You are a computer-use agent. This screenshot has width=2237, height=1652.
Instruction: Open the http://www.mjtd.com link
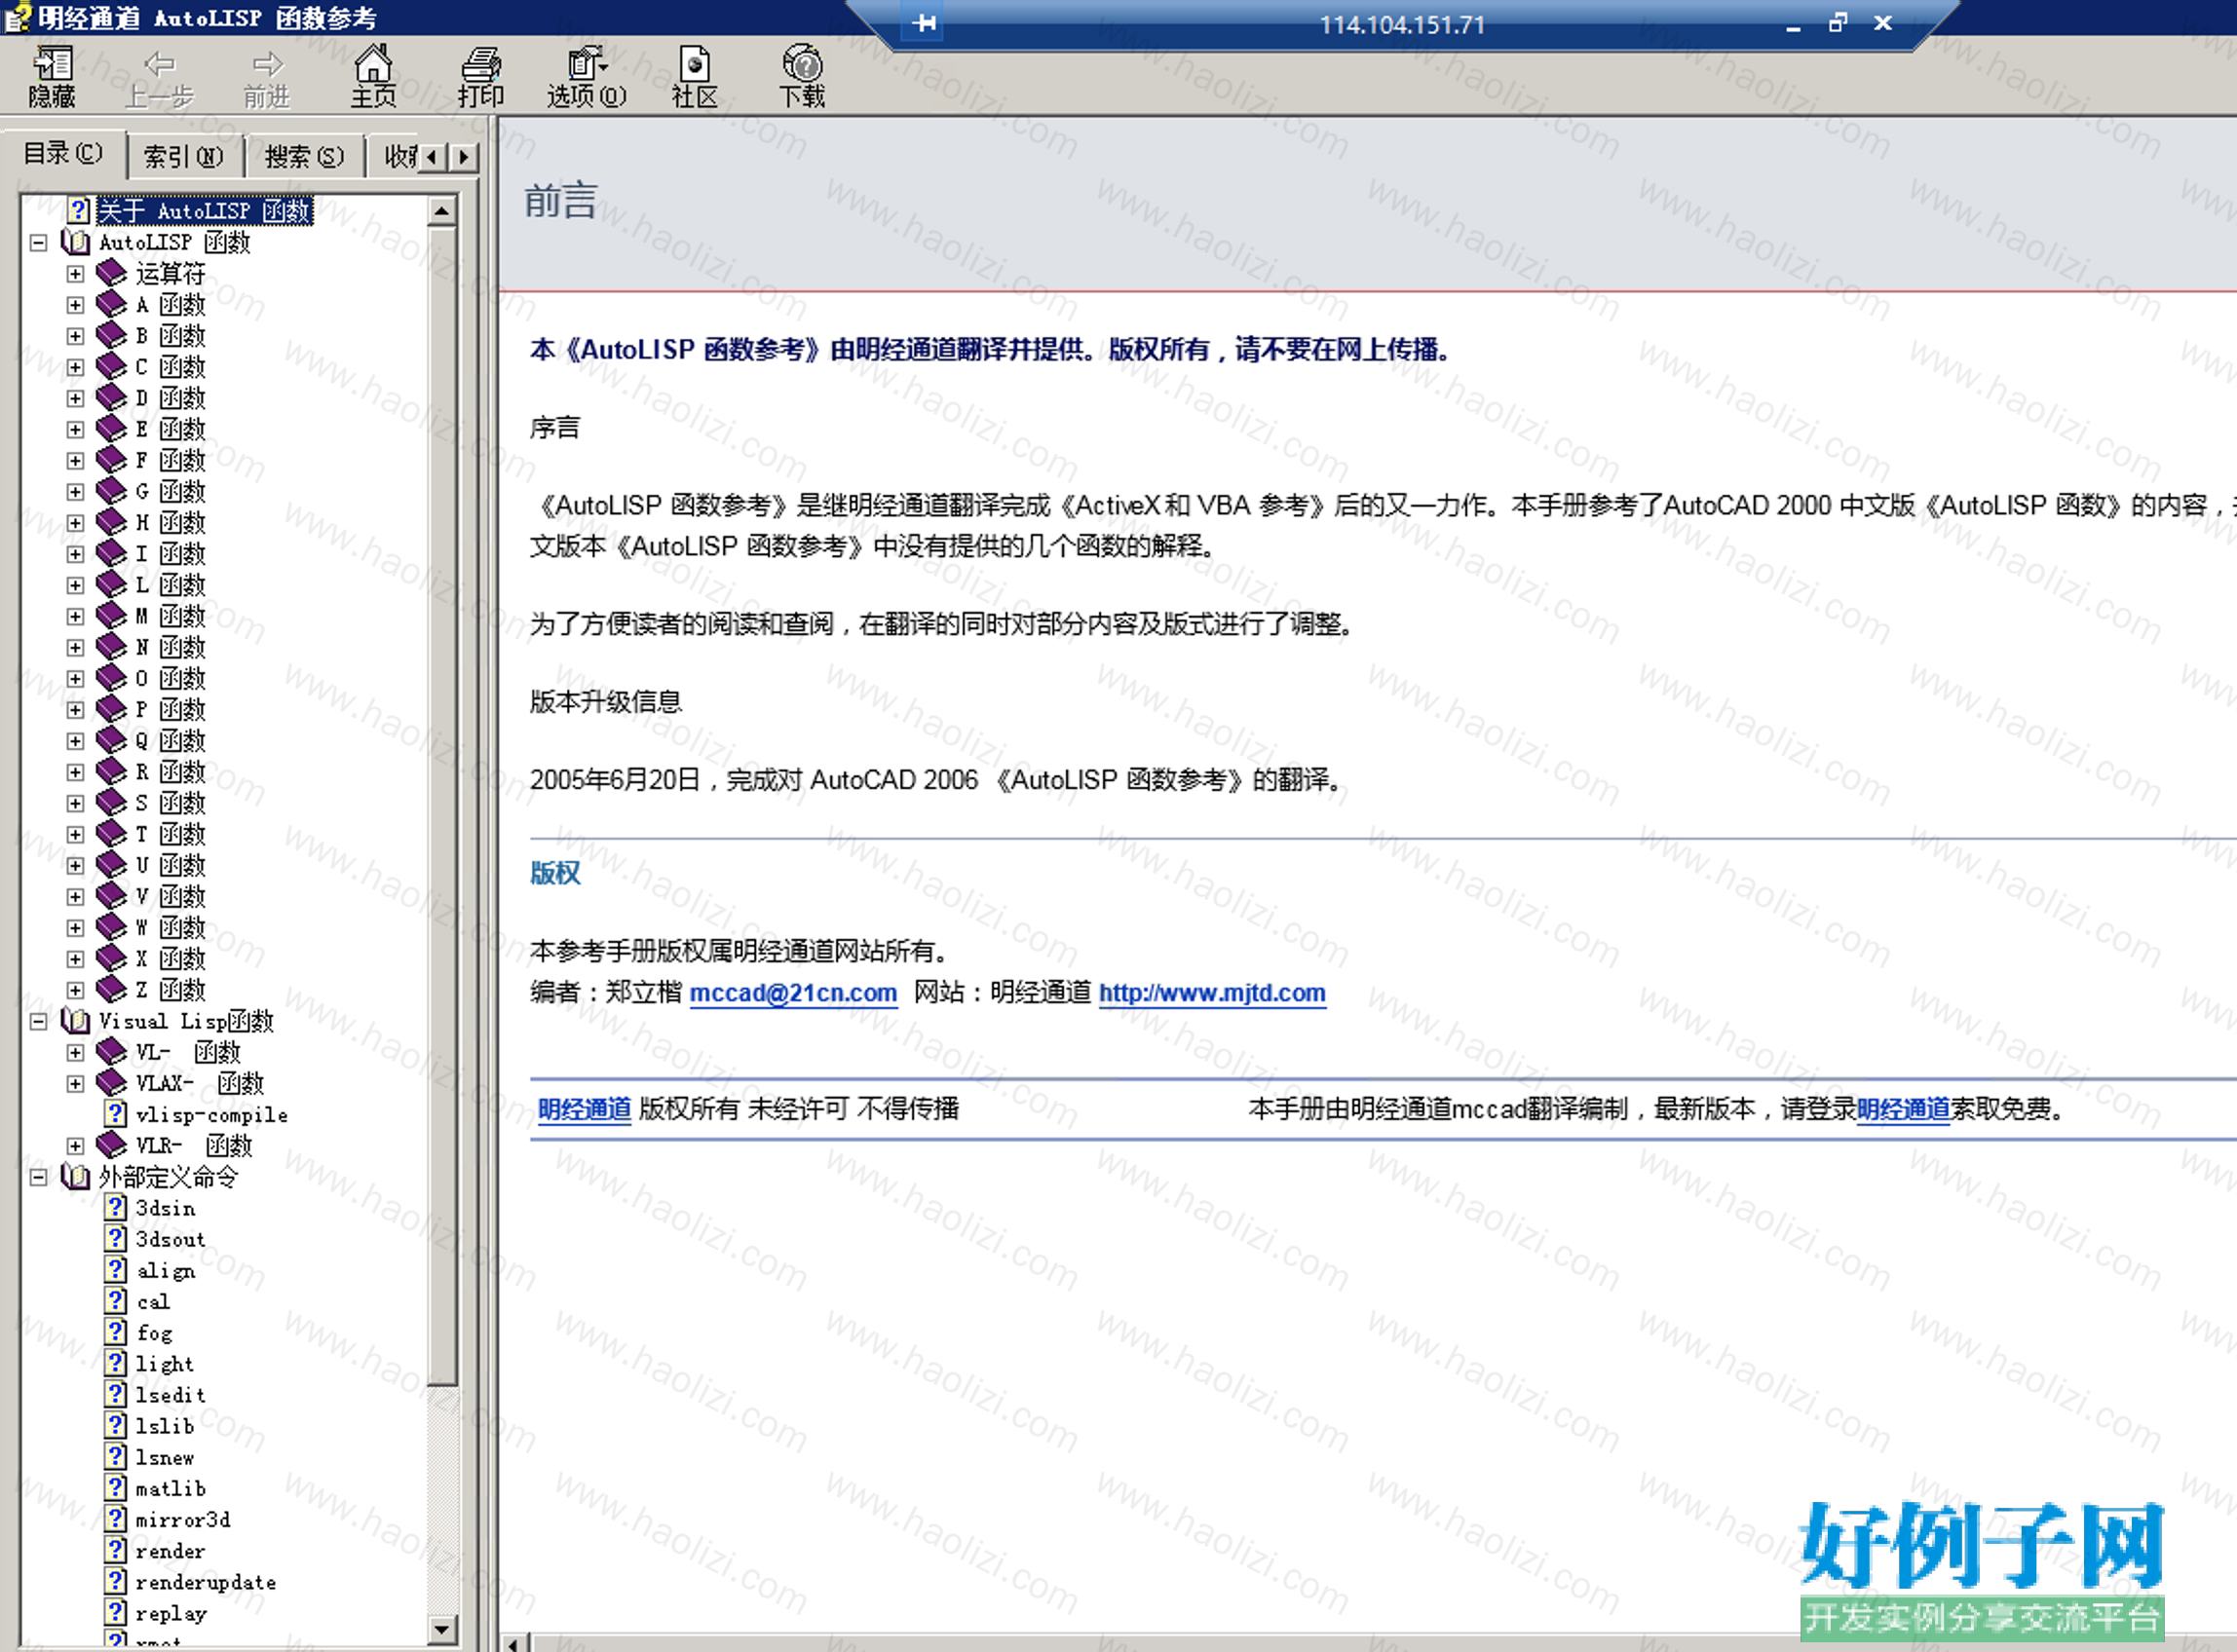[x=1212, y=993]
